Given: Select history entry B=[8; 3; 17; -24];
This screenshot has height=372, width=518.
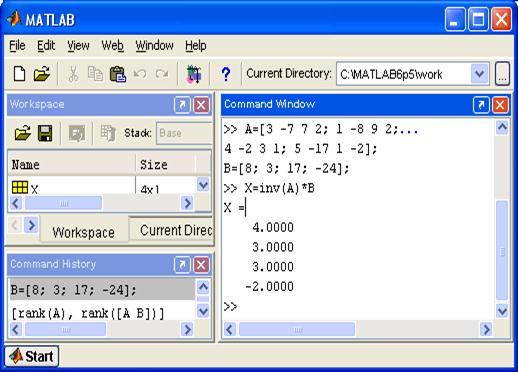Looking at the screenshot, I should pos(101,290).
